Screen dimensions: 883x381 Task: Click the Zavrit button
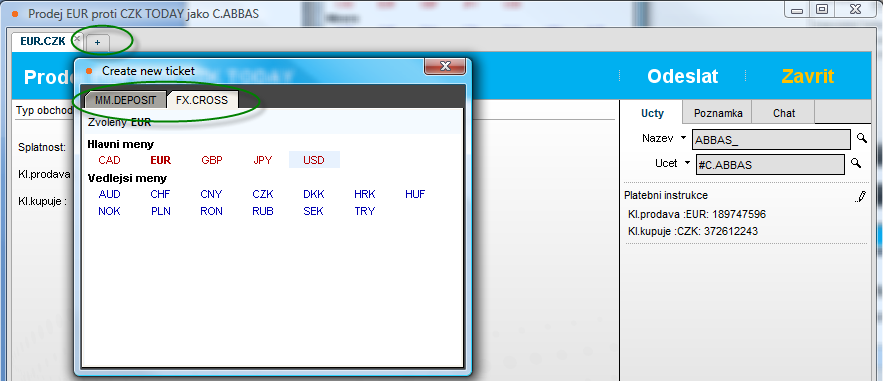[x=808, y=77]
